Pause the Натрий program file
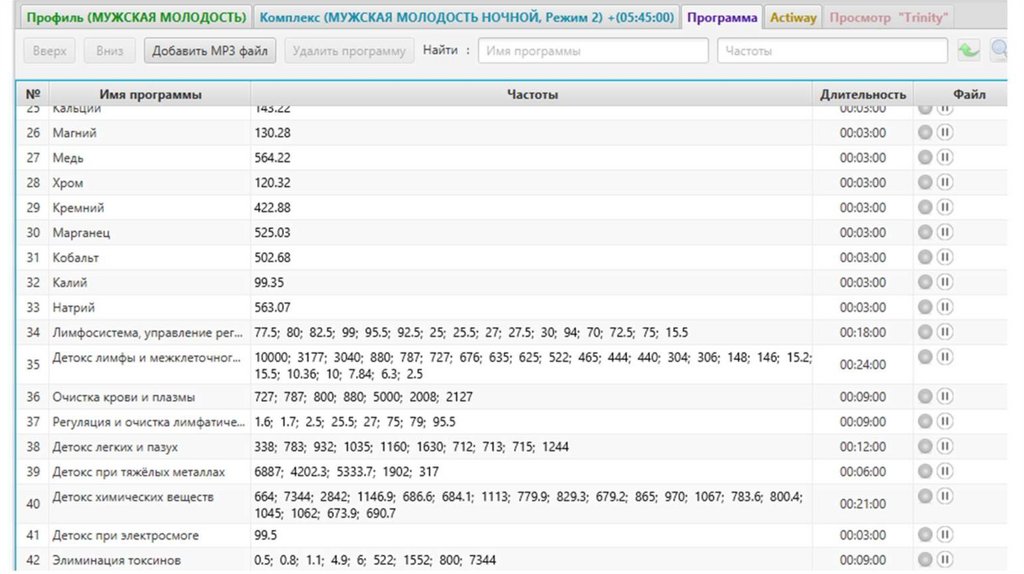The width and height of the screenshot is (1024, 574). click(944, 307)
